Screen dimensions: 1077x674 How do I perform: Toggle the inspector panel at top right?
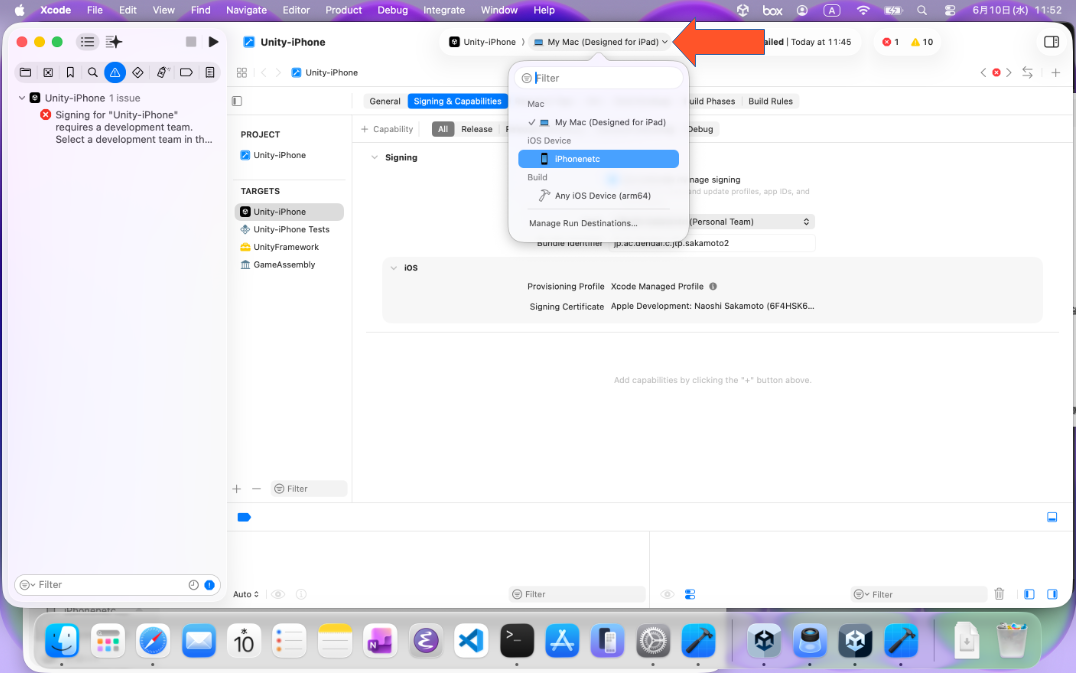pos(1051,42)
